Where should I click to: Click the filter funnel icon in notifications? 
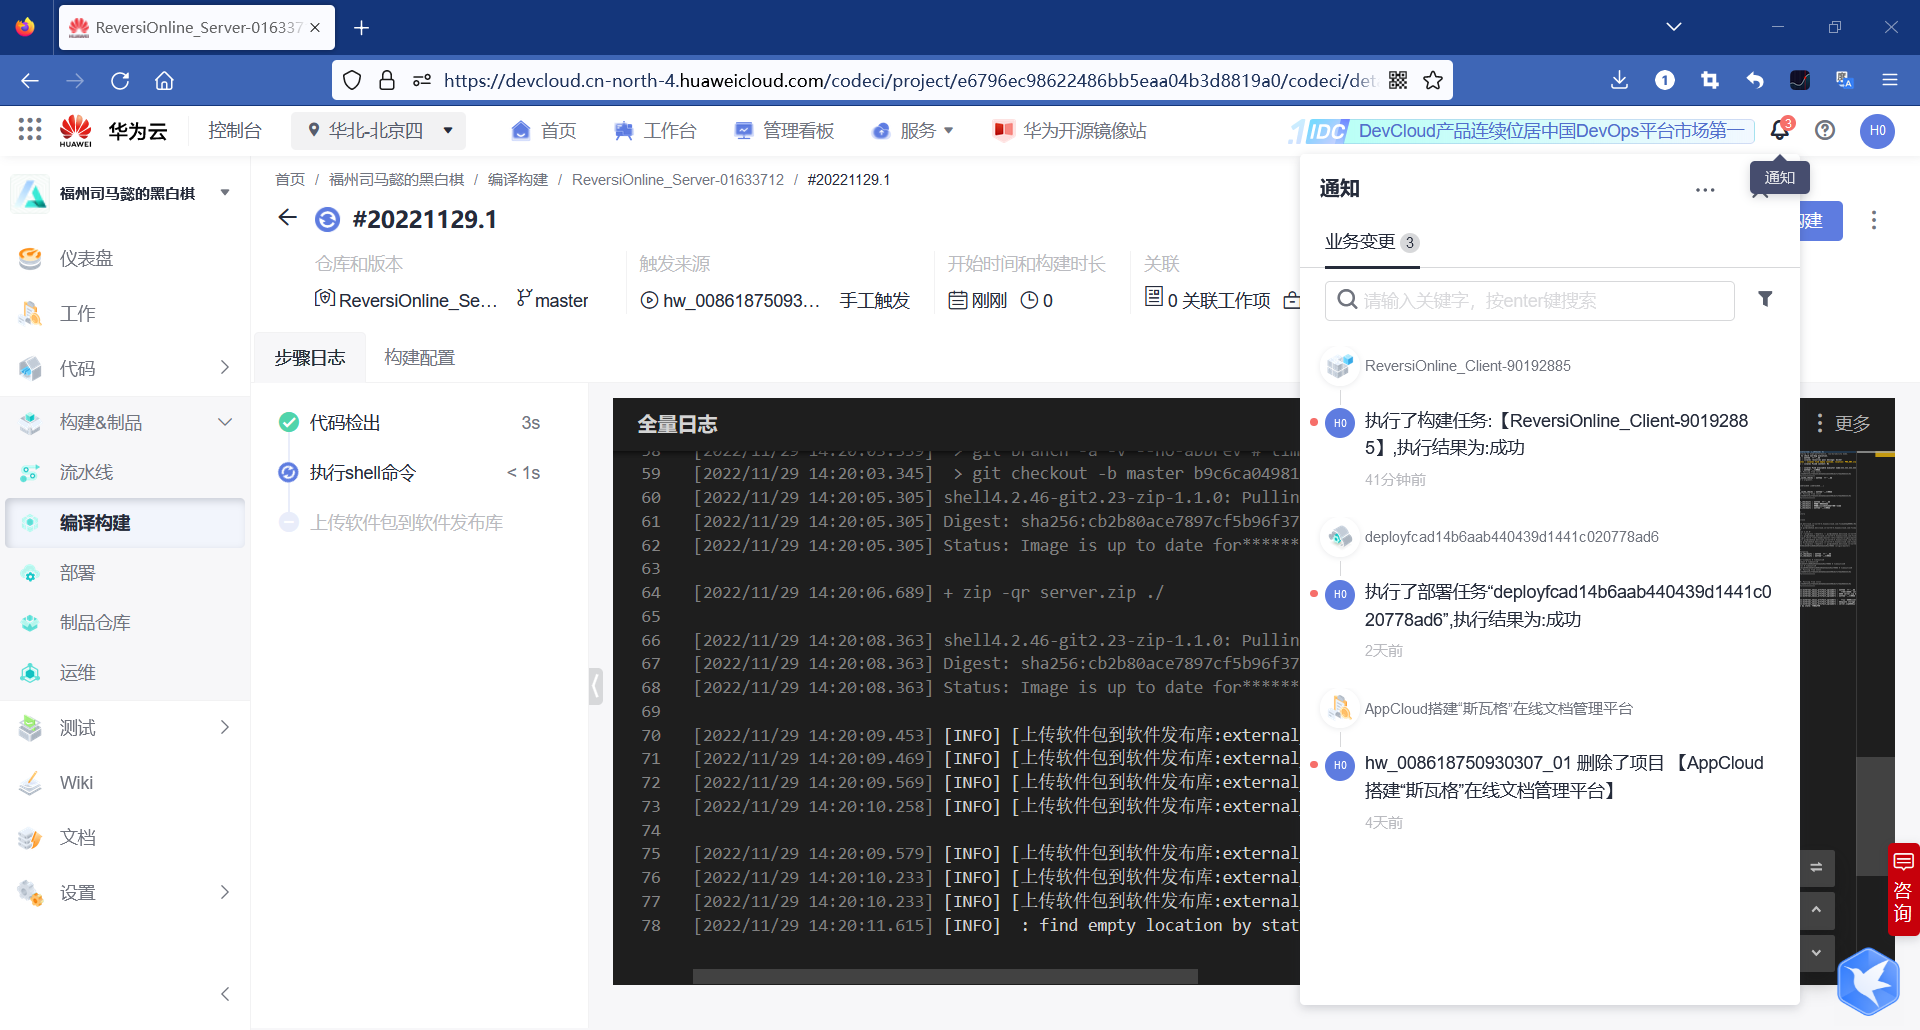click(1765, 299)
